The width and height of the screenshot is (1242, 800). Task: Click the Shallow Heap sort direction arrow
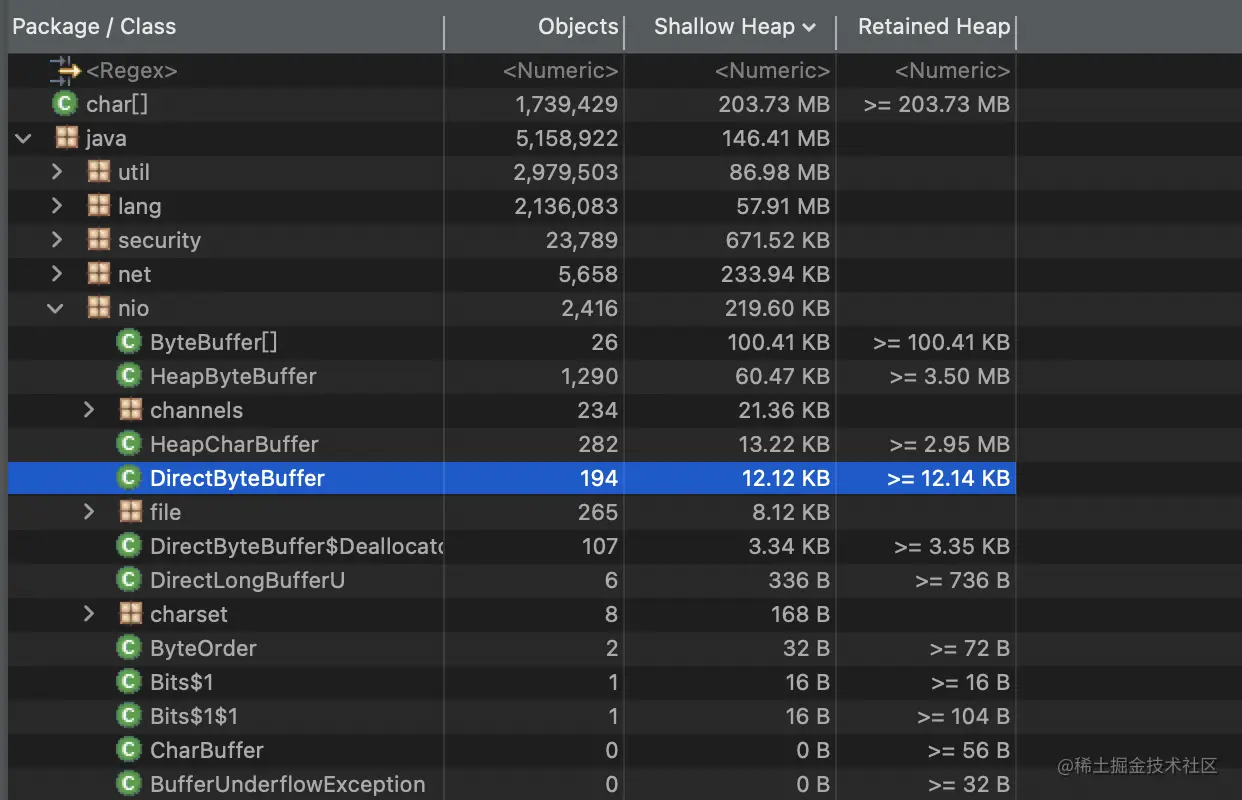coord(809,28)
